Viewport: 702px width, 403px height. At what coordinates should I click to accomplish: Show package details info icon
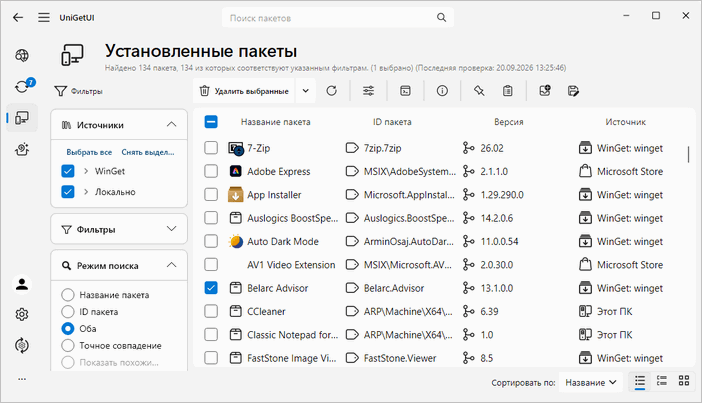(x=442, y=91)
